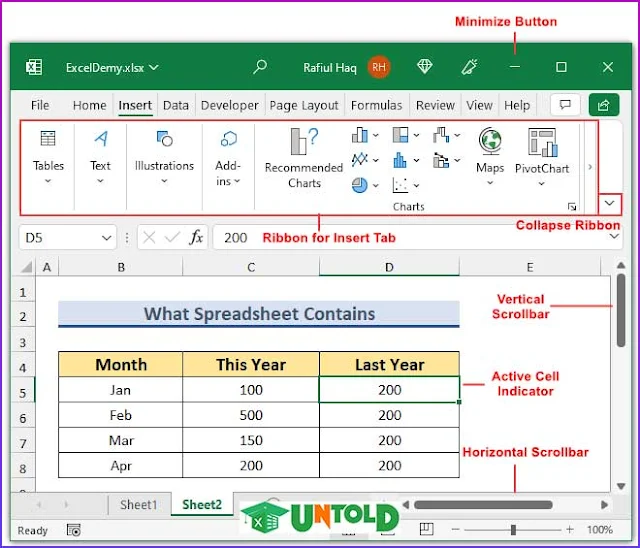Switch to the Home tab
The width and height of the screenshot is (640, 548).
coord(89,105)
